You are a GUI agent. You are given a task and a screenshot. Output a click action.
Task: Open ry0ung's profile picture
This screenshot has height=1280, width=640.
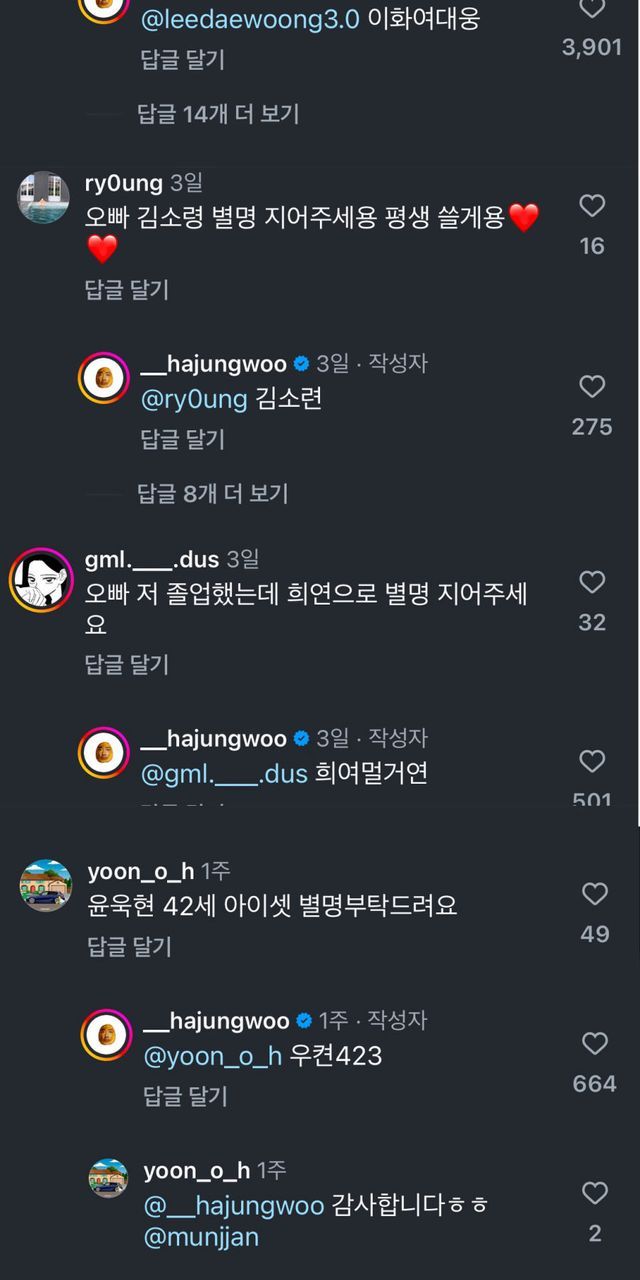(x=43, y=197)
